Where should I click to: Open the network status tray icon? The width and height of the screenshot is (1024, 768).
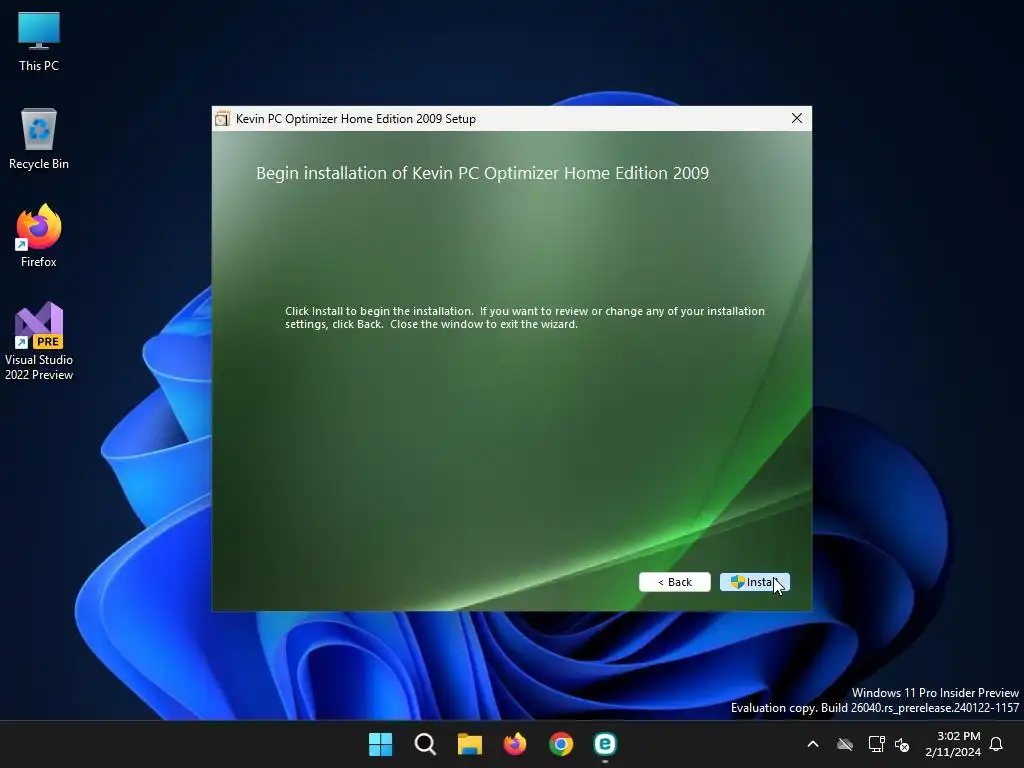tap(876, 744)
